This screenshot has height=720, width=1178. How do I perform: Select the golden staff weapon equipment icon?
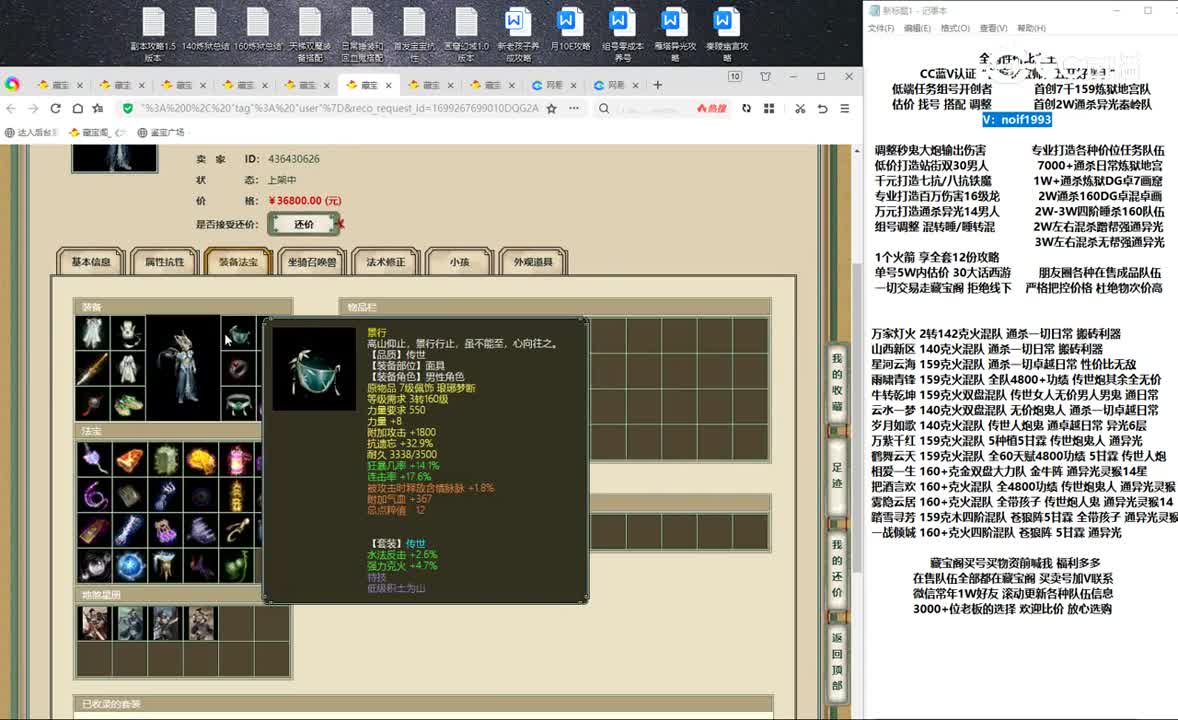(92, 369)
